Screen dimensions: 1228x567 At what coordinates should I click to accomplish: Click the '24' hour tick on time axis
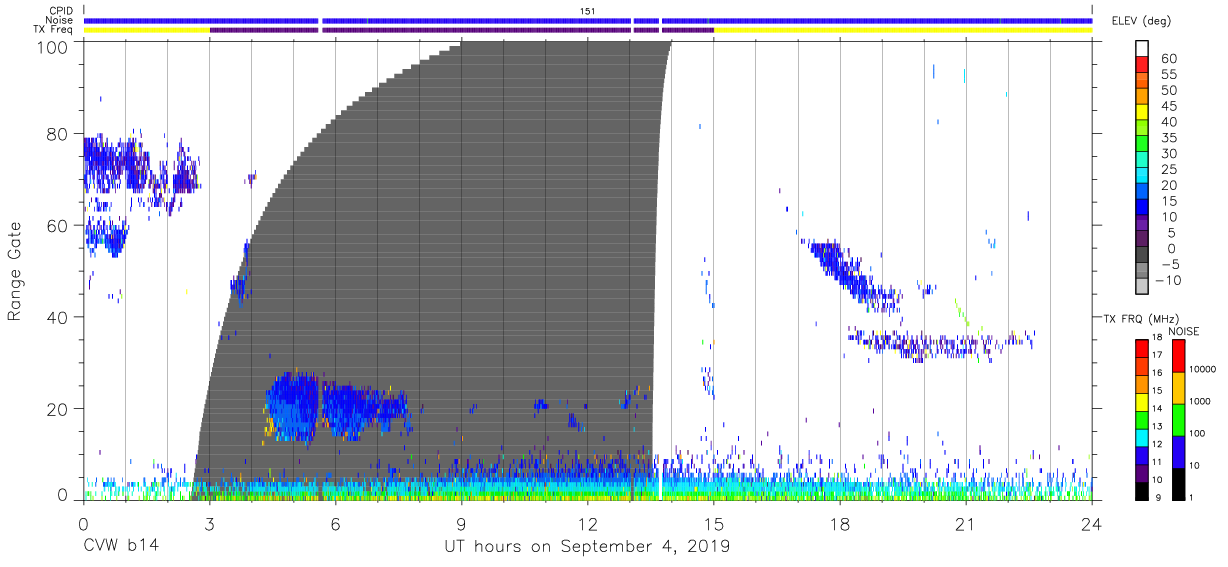point(1092,524)
